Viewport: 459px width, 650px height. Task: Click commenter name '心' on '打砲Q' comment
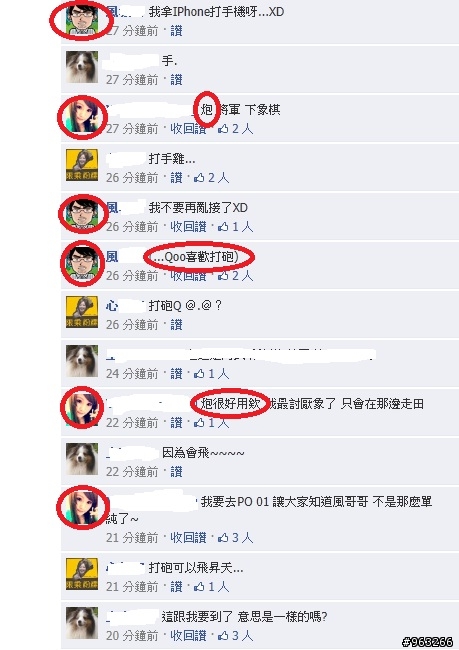tap(112, 306)
